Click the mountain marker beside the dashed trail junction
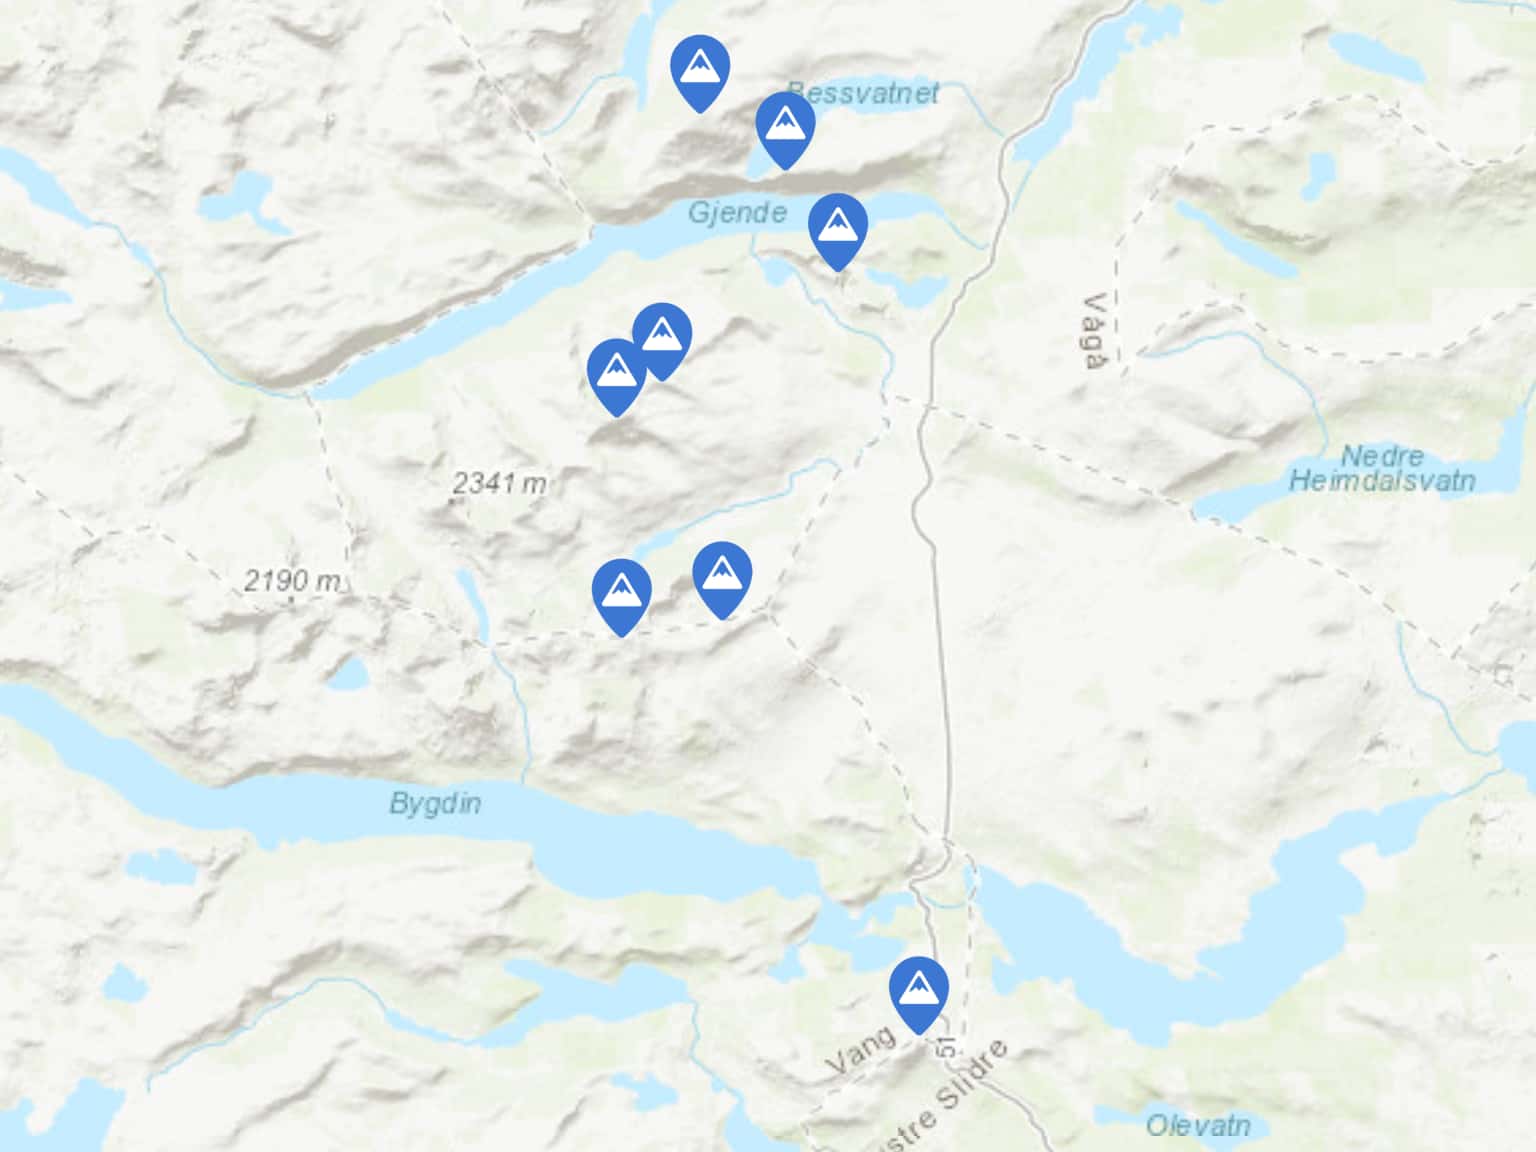This screenshot has height=1152, width=1536. pyautogui.click(x=722, y=578)
